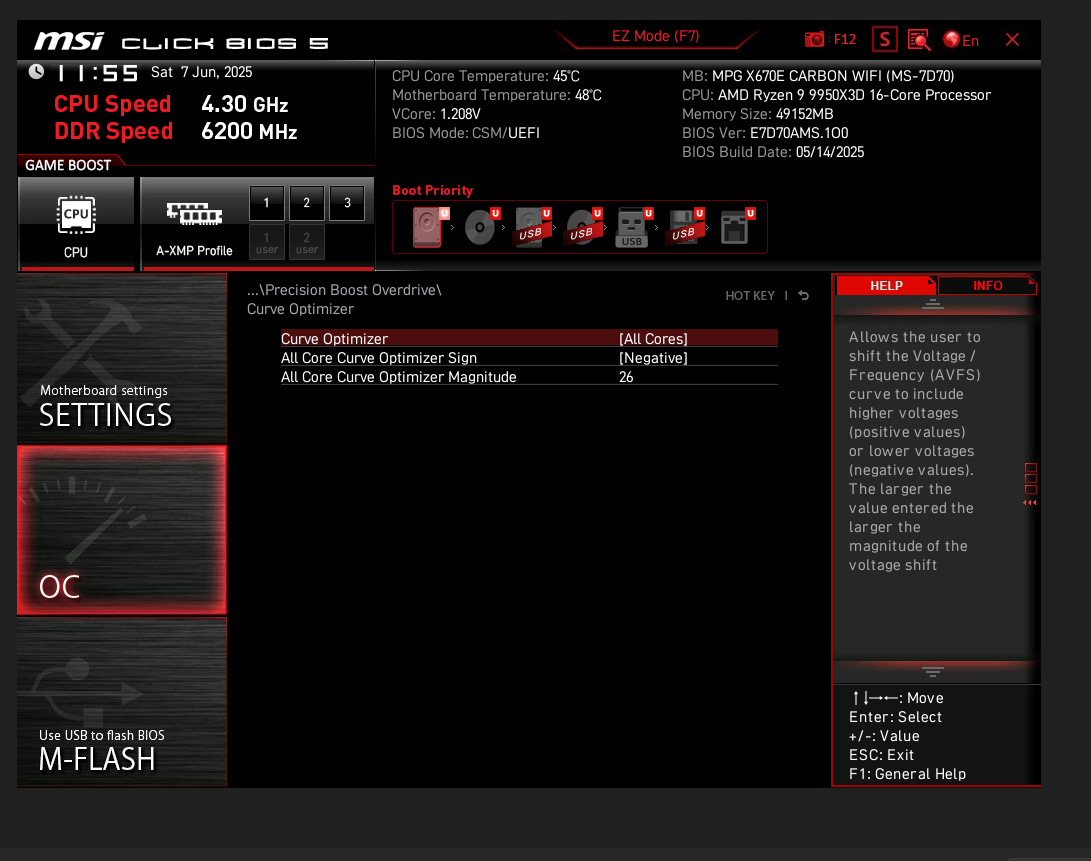This screenshot has width=1091, height=861.
Task: Change All Core Curve Optimizer Sign [Negative]
Action: (529, 358)
